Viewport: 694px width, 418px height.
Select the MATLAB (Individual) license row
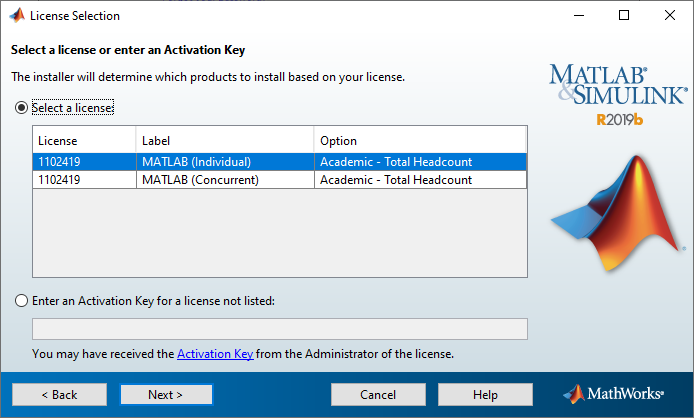[280, 161]
